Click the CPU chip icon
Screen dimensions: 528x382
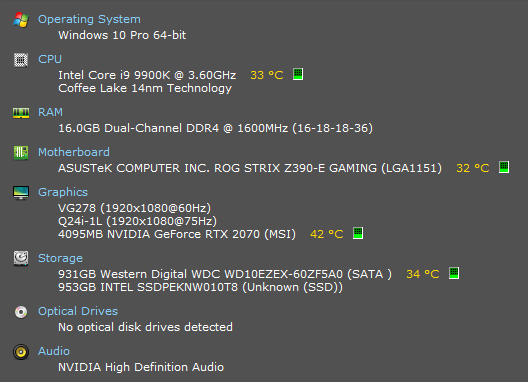pos(21,60)
